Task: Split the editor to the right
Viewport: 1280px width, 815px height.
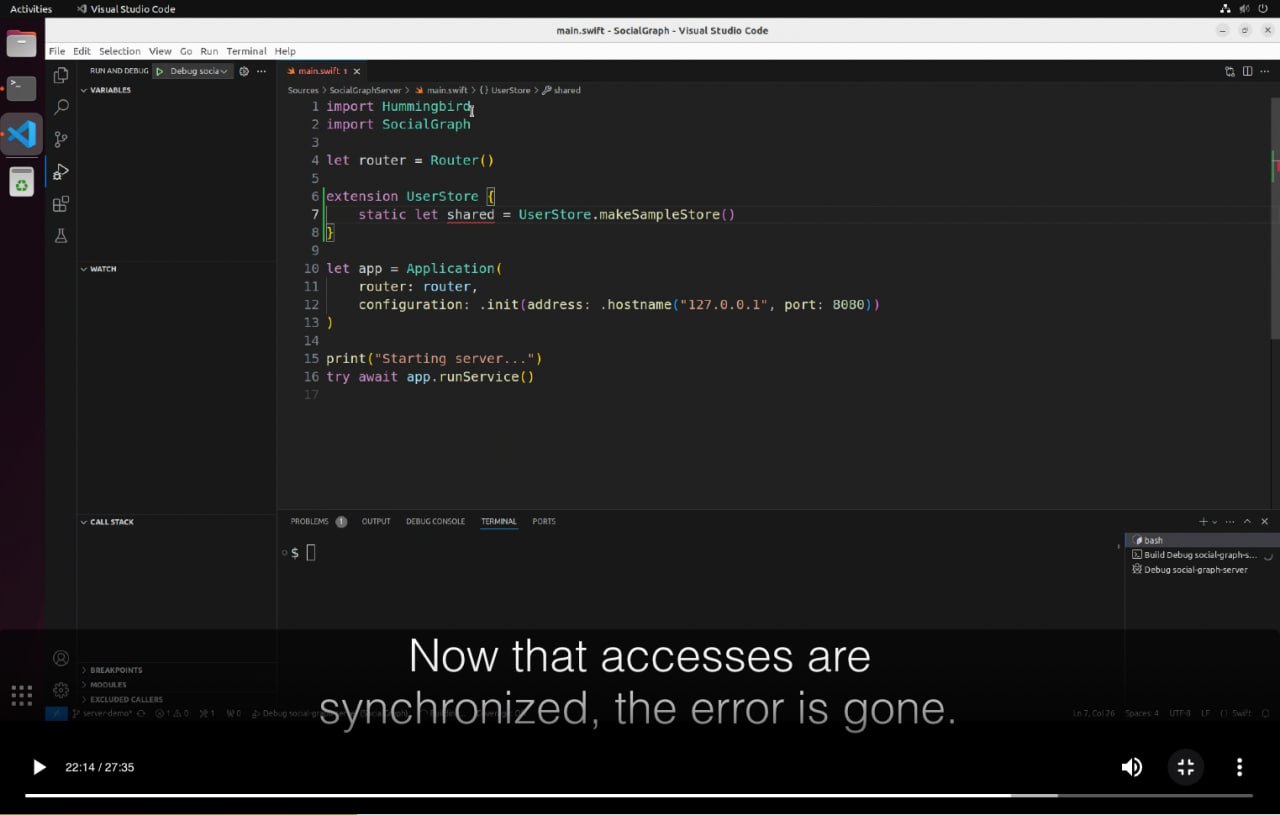Action: click(x=1247, y=71)
